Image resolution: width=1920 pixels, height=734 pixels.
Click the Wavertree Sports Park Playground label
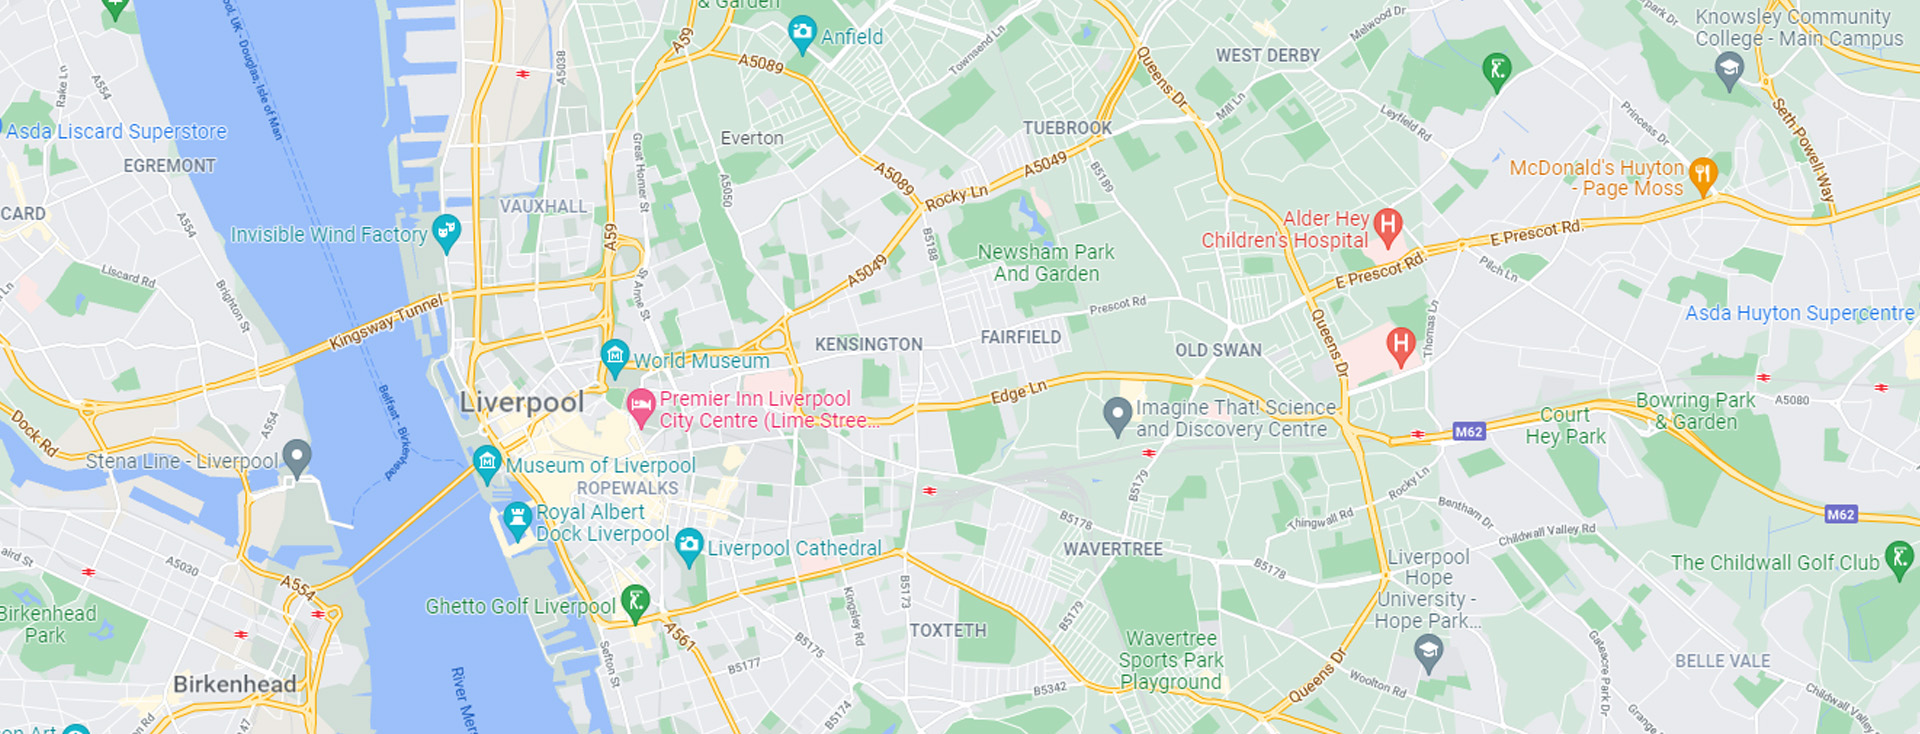pos(1171,660)
